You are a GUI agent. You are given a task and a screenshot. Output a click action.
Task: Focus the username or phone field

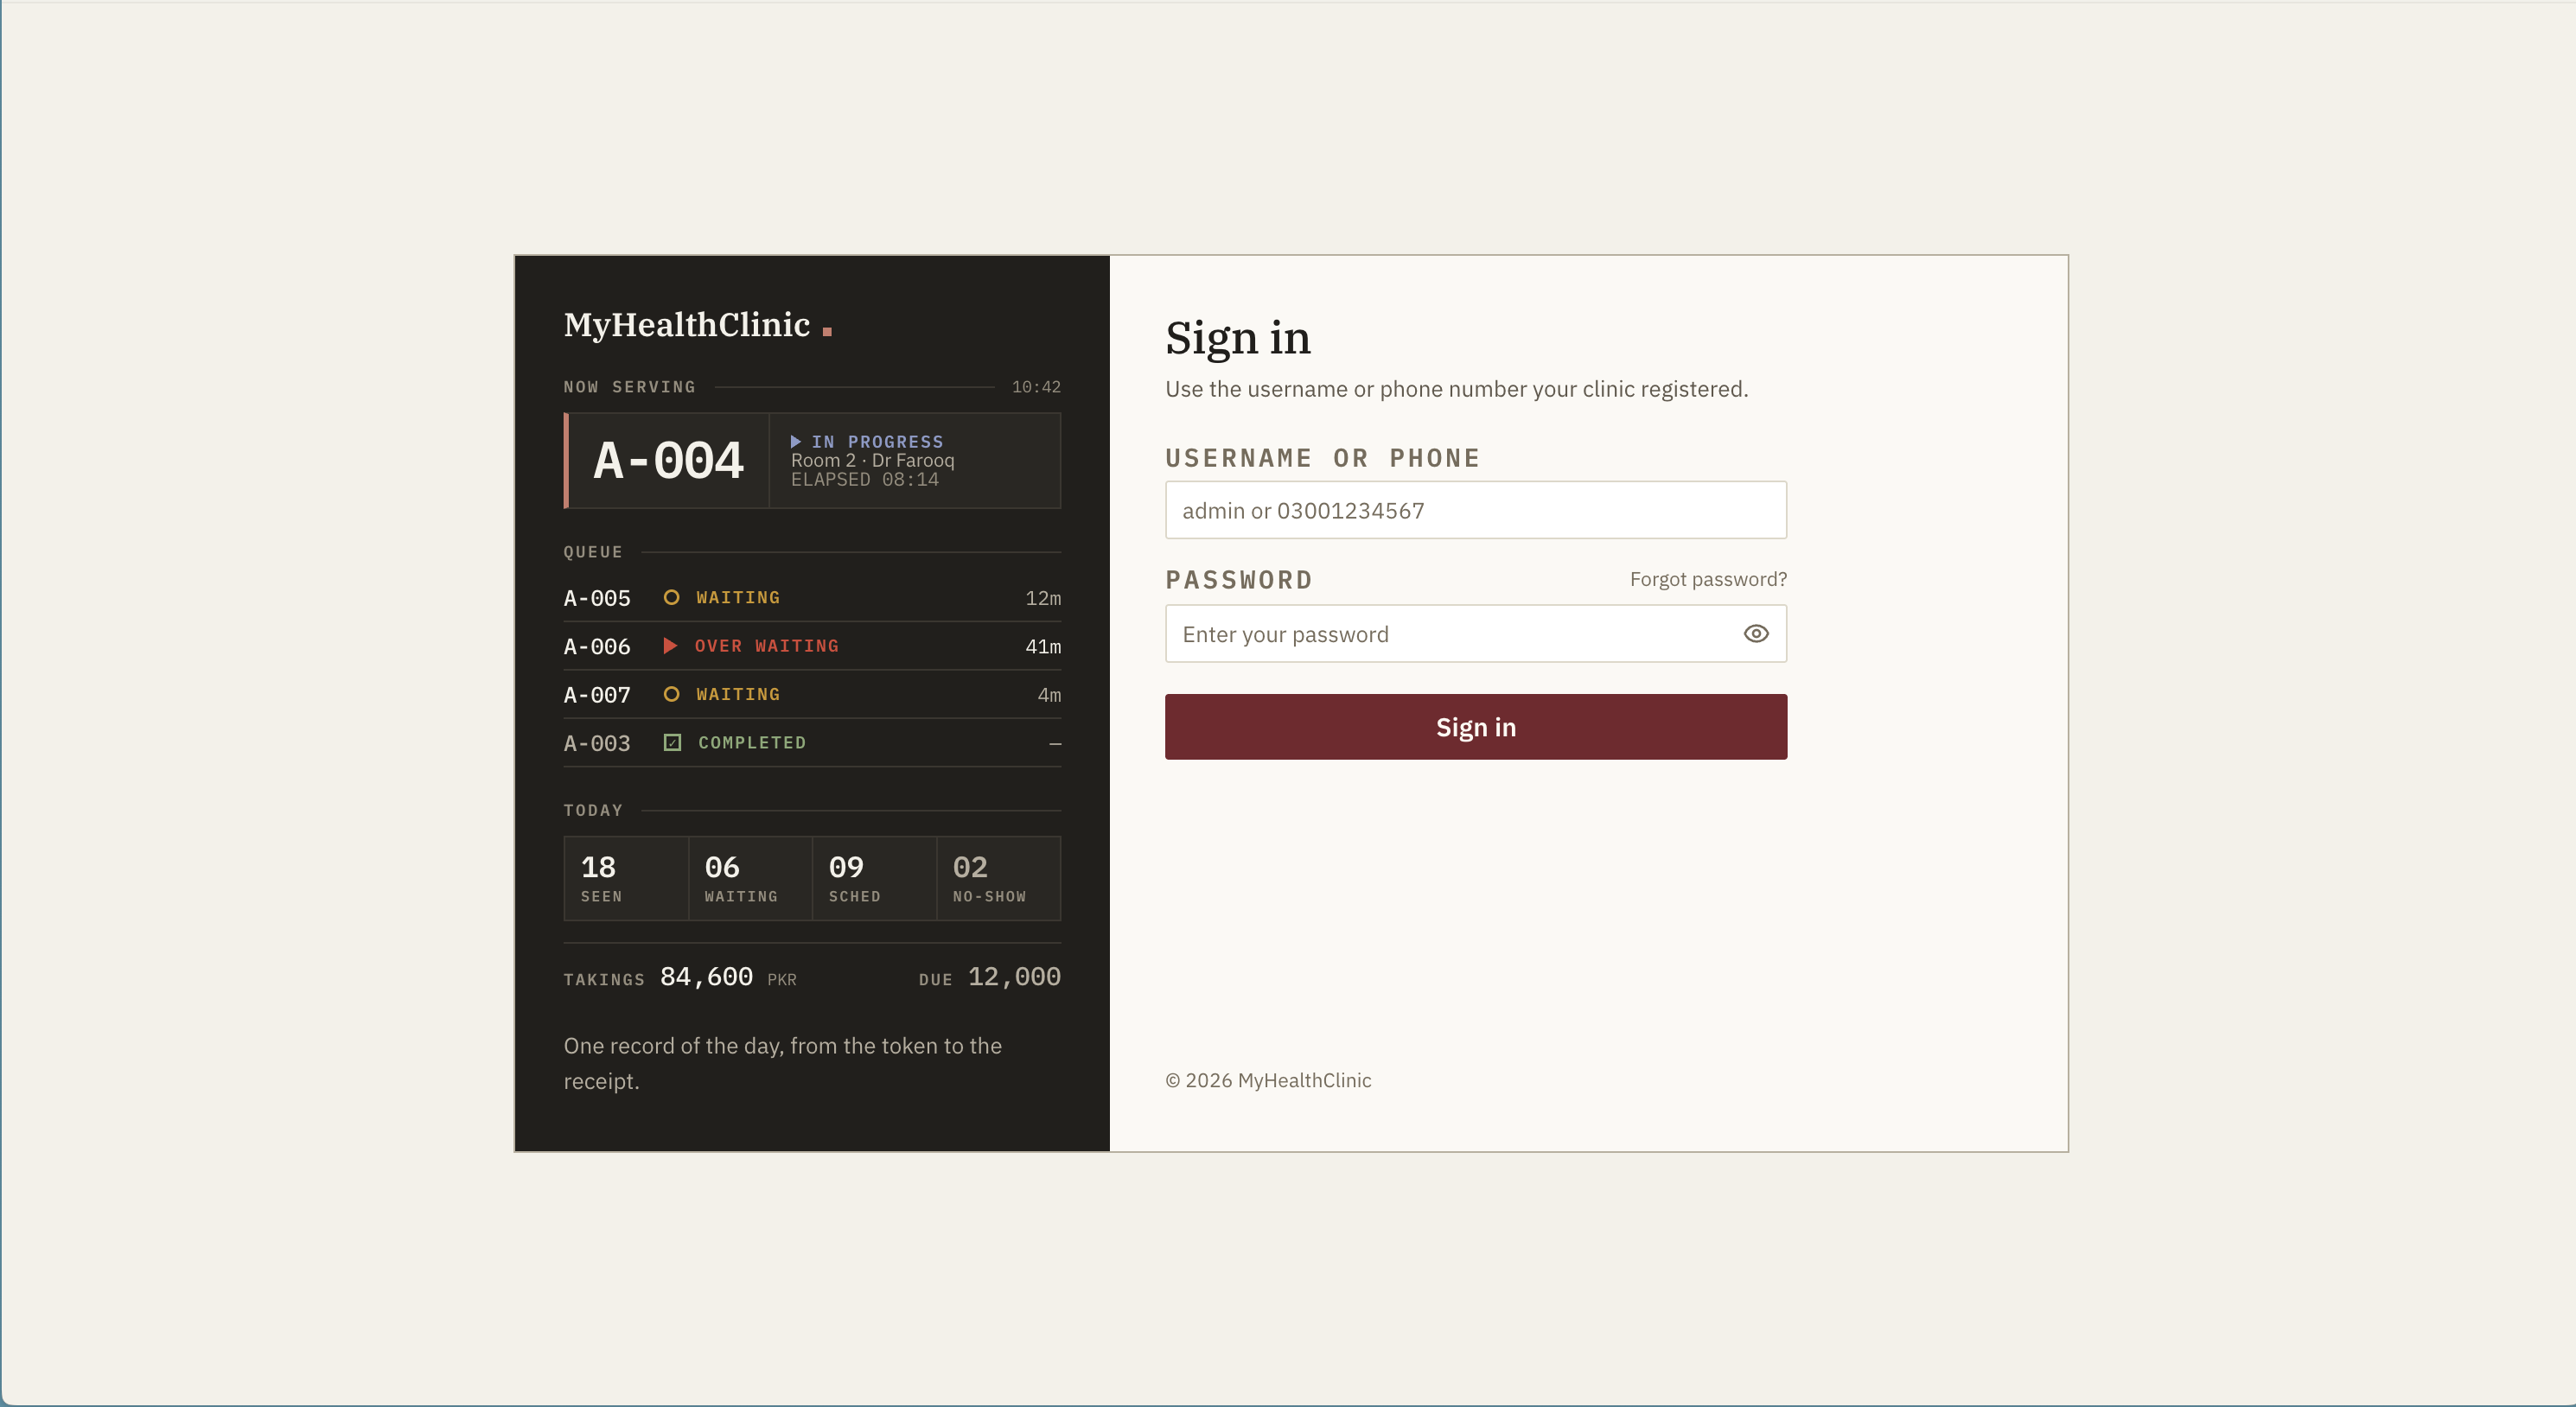(x=1475, y=510)
